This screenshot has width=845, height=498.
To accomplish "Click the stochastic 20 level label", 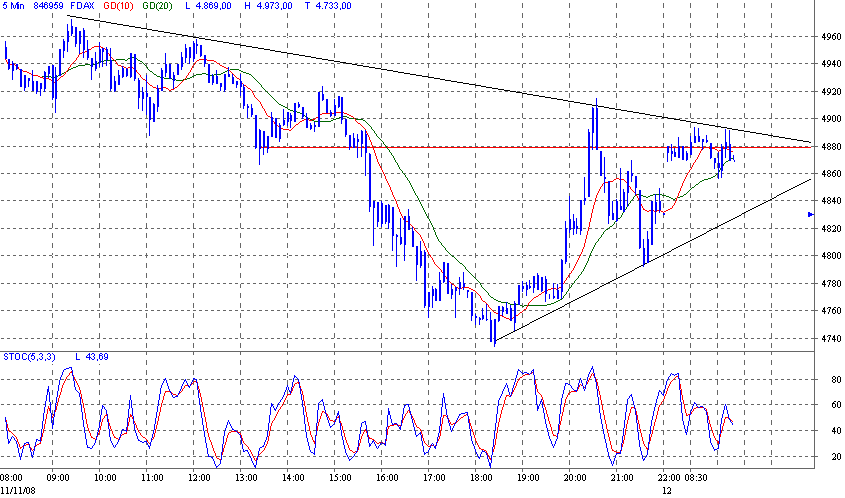I will click(x=836, y=456).
